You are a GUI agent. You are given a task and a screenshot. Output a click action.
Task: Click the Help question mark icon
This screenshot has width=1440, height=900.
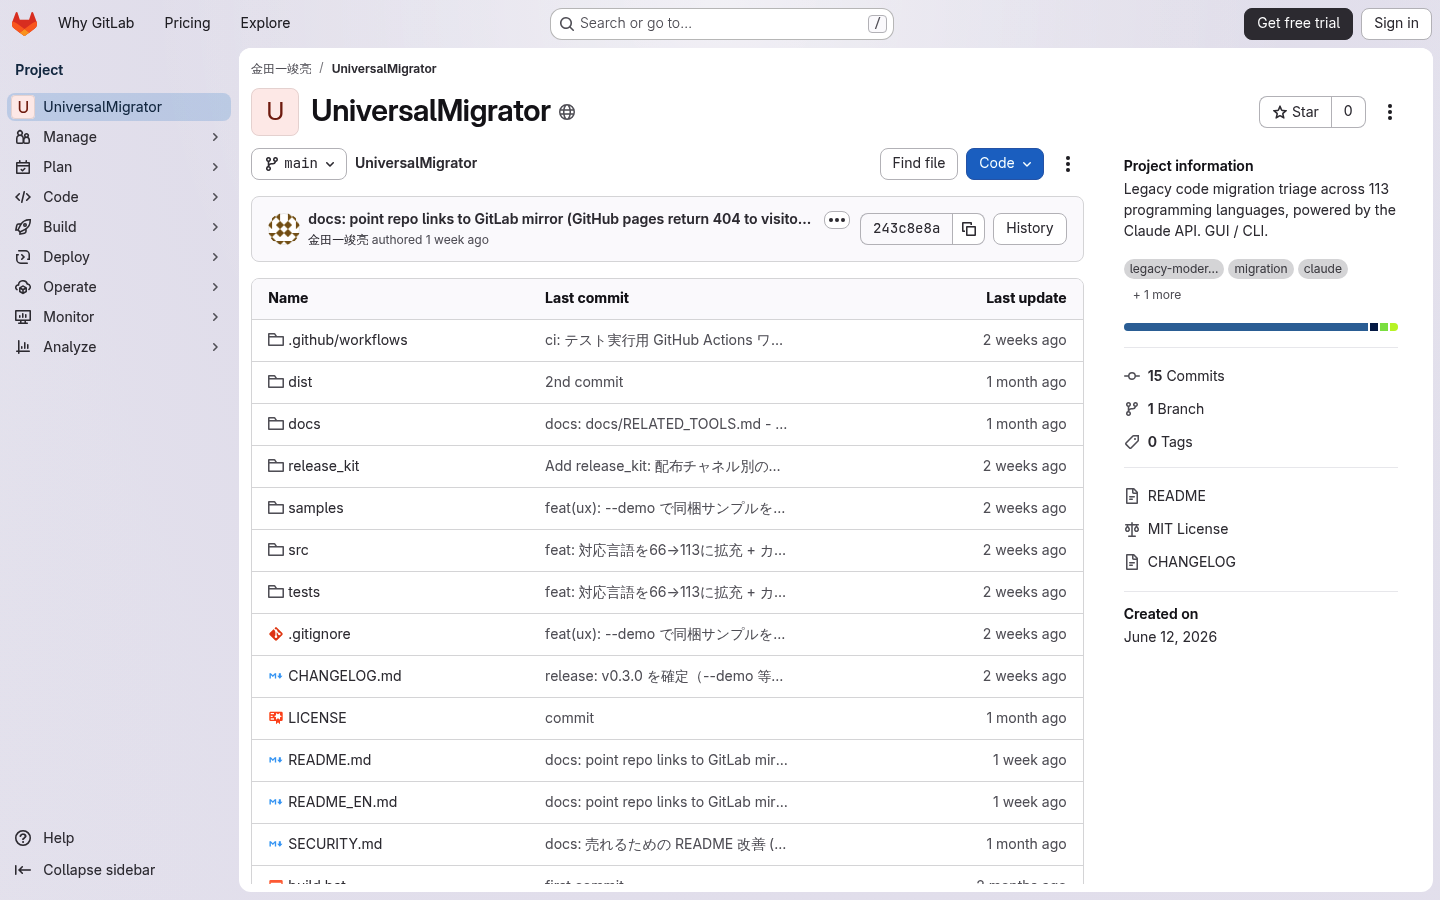[x=23, y=838]
